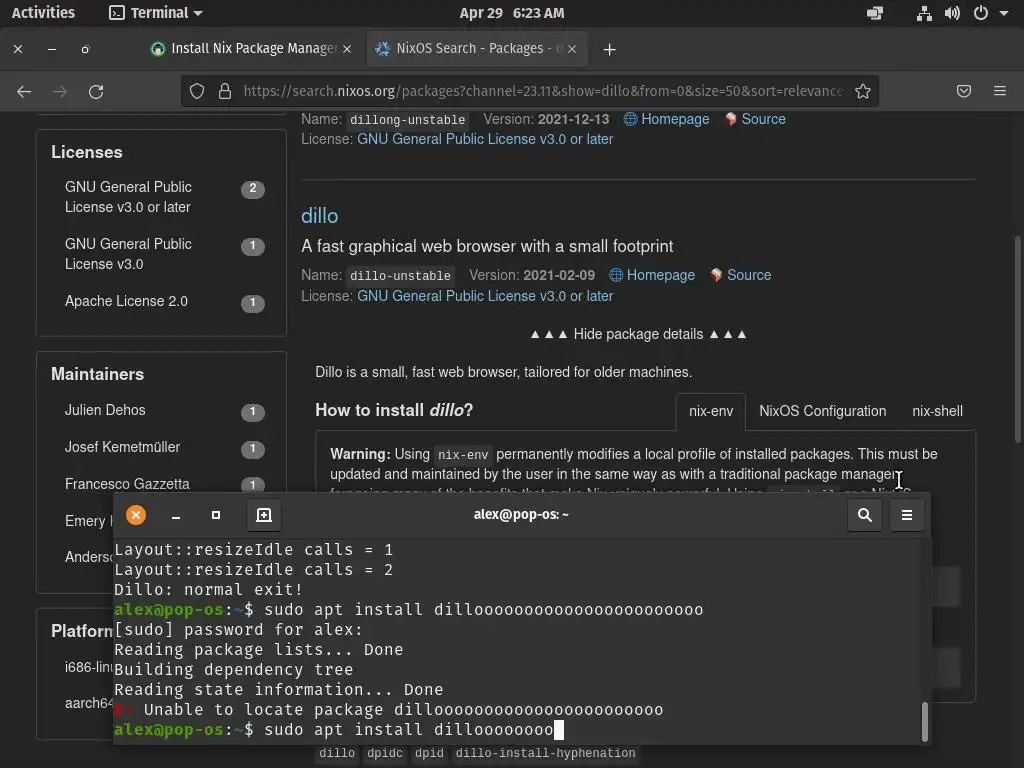Screen dimensions: 1024x768
Task: Select the nix-shell install tab
Action: (937, 411)
